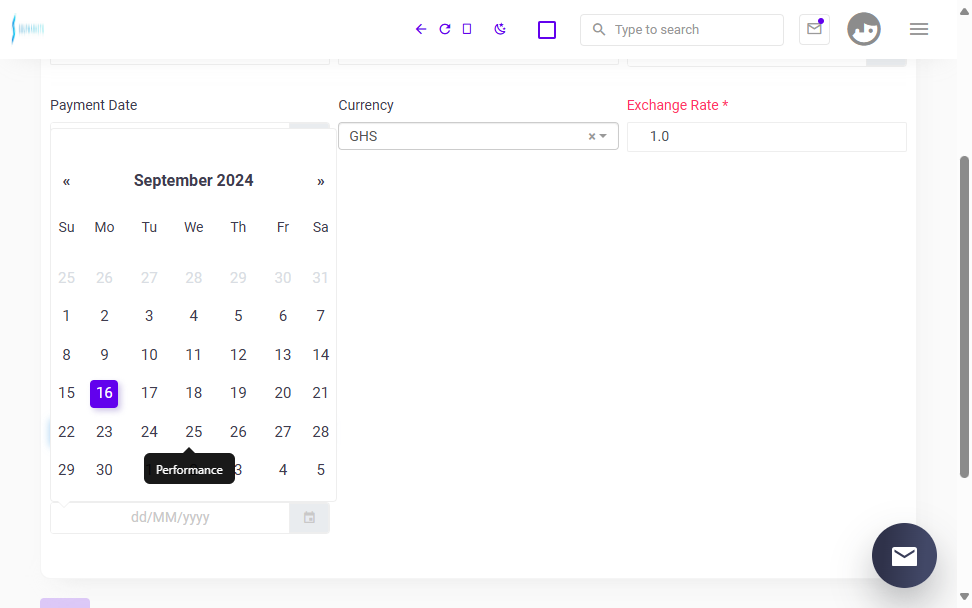Edit the Exchange Rate field value 1.0

click(766, 136)
